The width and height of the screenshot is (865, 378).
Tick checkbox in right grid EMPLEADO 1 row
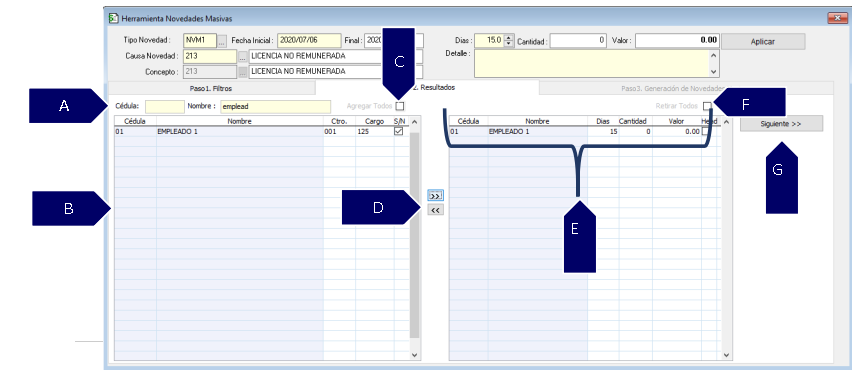point(706,132)
